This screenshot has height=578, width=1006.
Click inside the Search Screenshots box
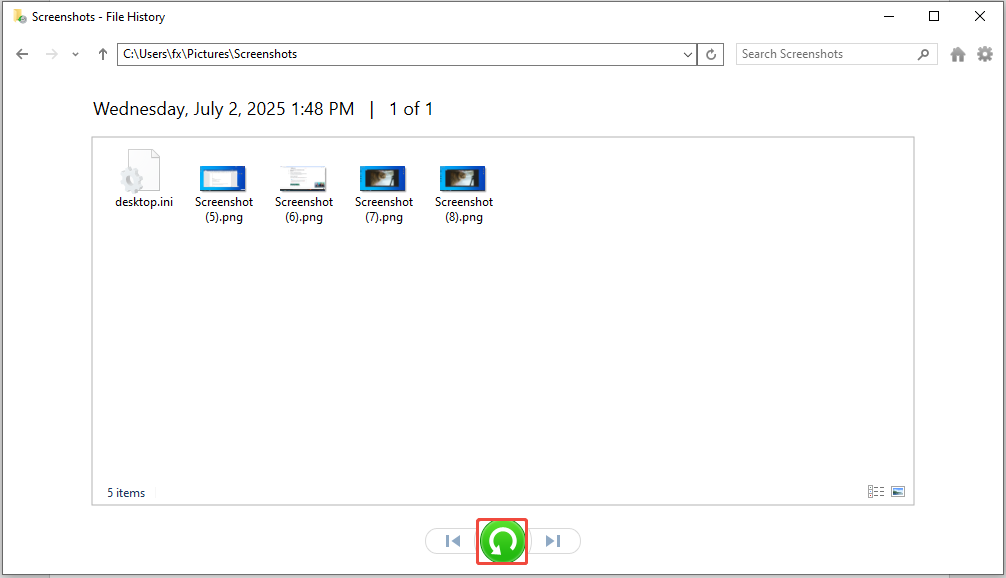point(825,53)
